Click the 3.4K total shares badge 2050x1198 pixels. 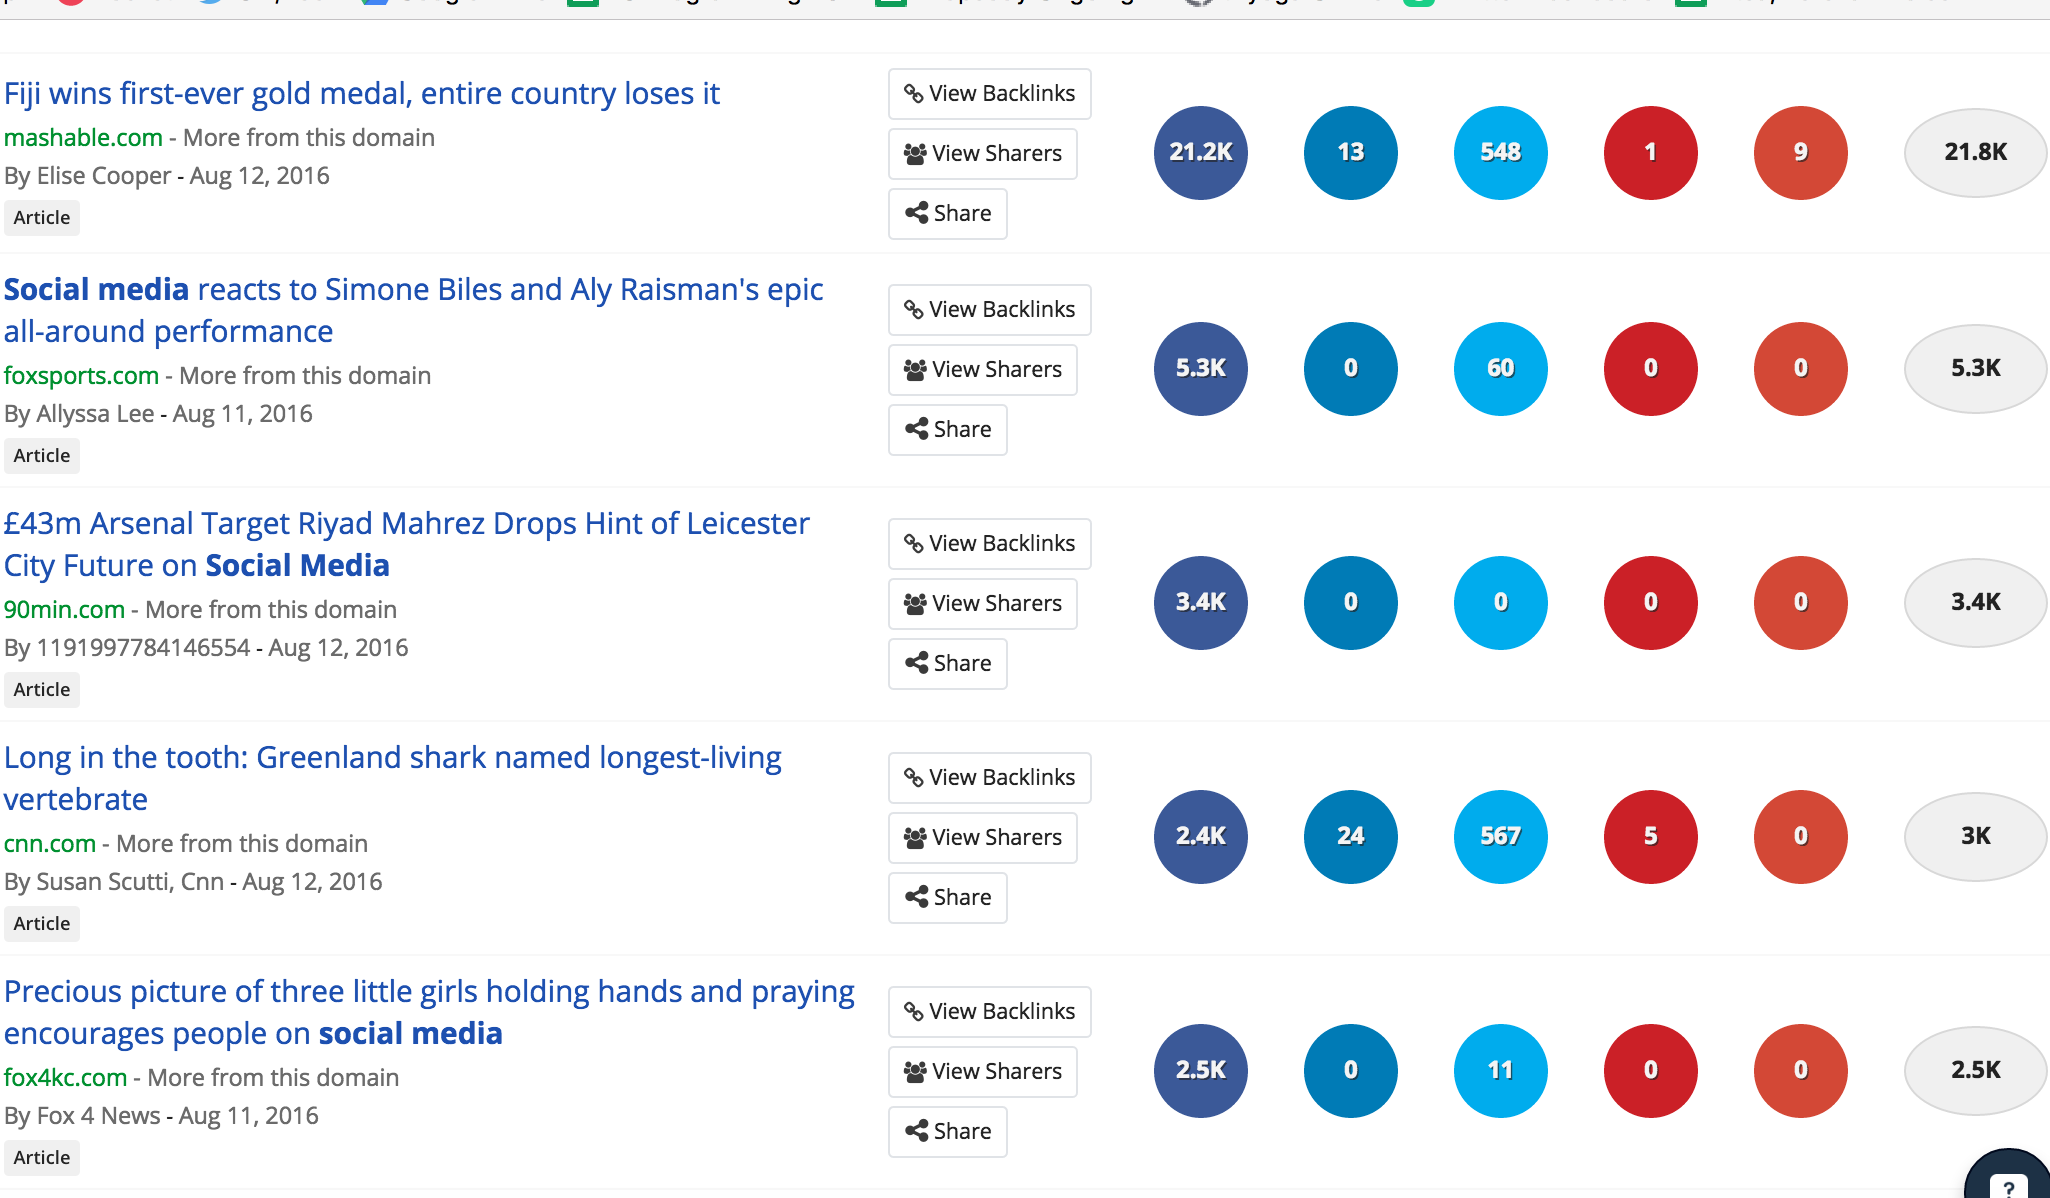point(1975,602)
